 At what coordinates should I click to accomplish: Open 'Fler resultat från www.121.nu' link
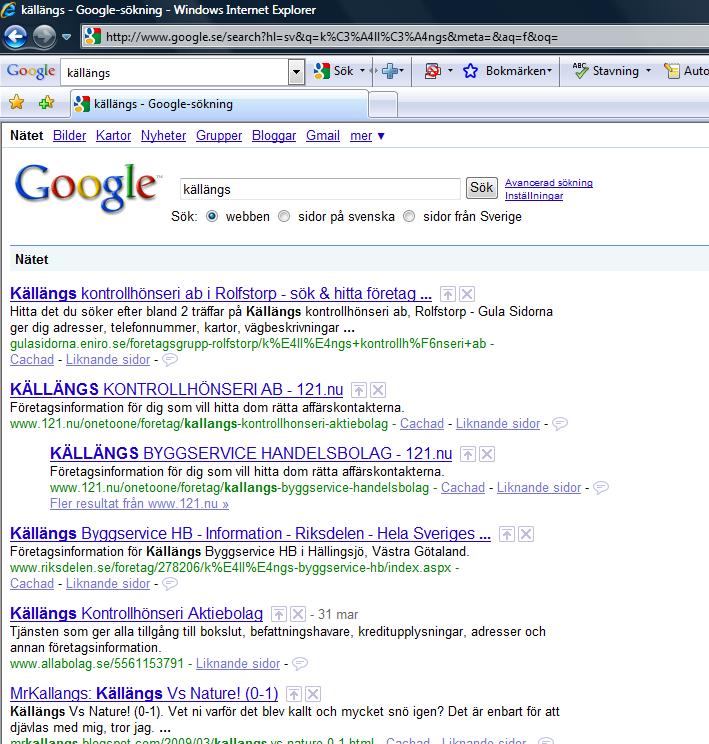[139, 503]
